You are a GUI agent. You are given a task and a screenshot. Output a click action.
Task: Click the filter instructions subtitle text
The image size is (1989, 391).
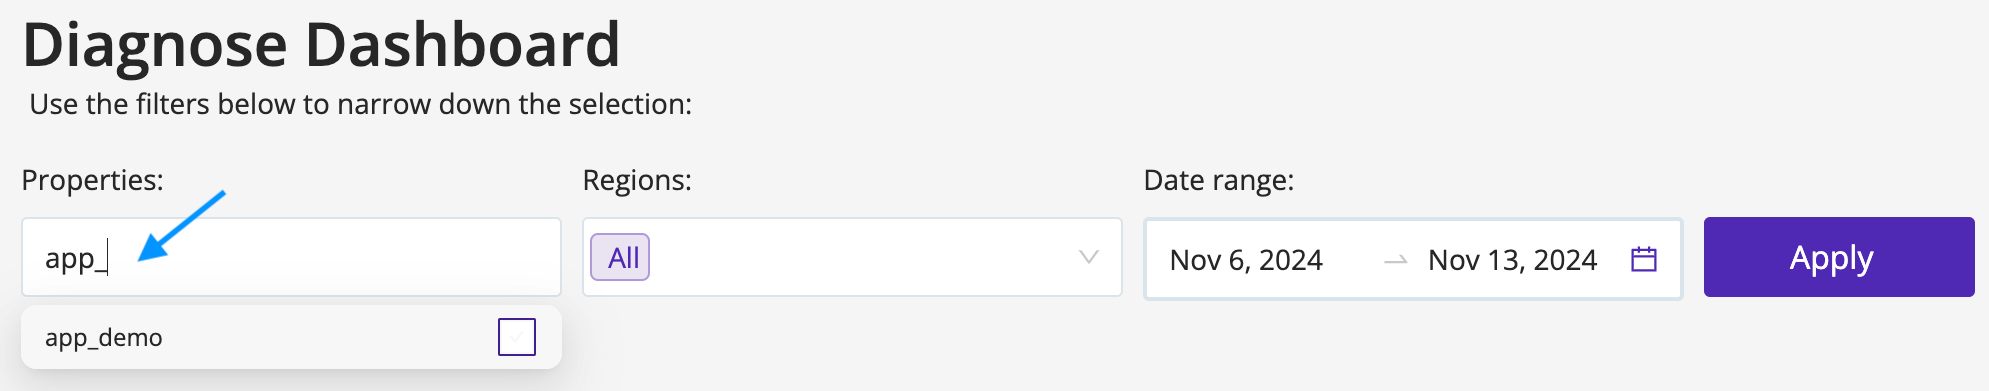coord(360,104)
